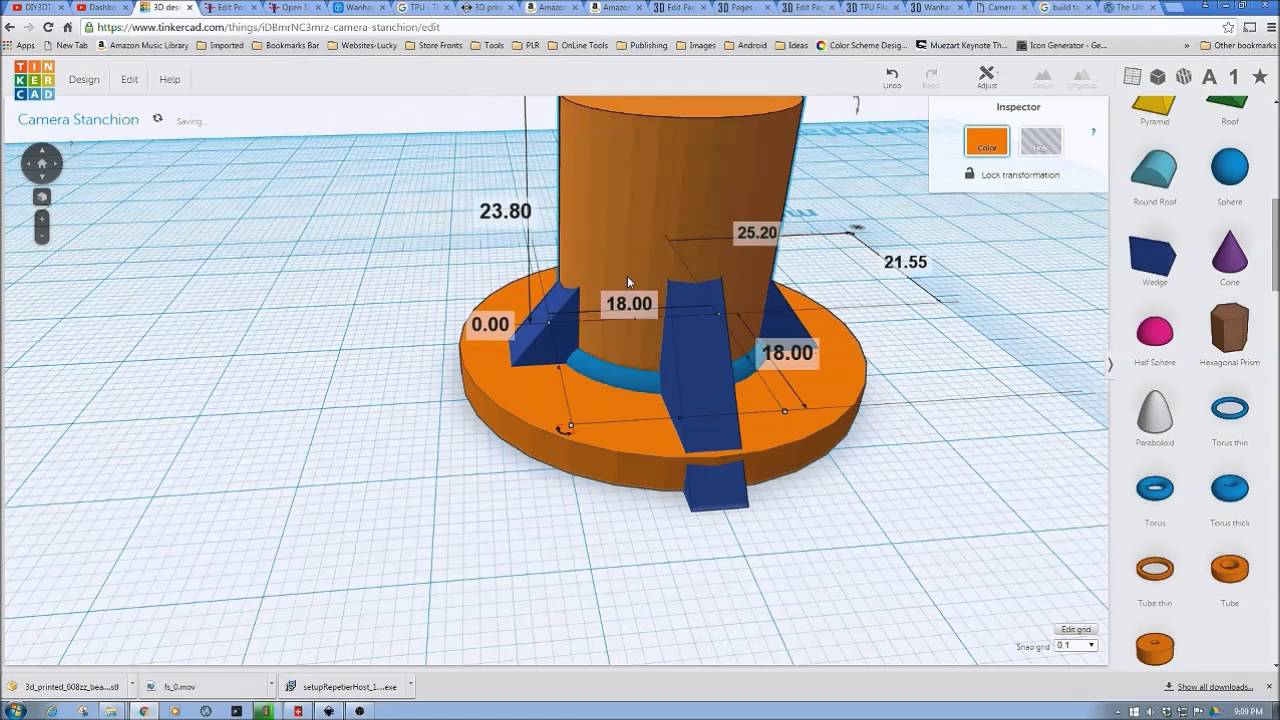Screen dimensions: 1280x720
Task: Pick the Tube thin shape
Action: pos(1155,569)
